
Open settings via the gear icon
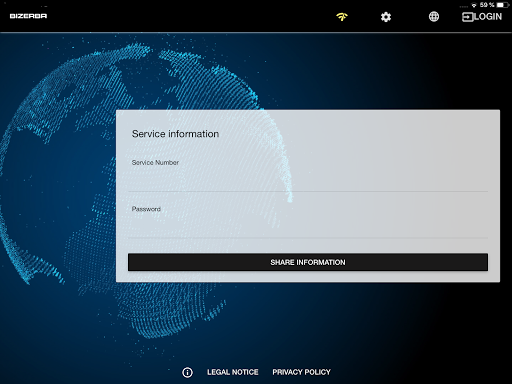click(x=386, y=17)
